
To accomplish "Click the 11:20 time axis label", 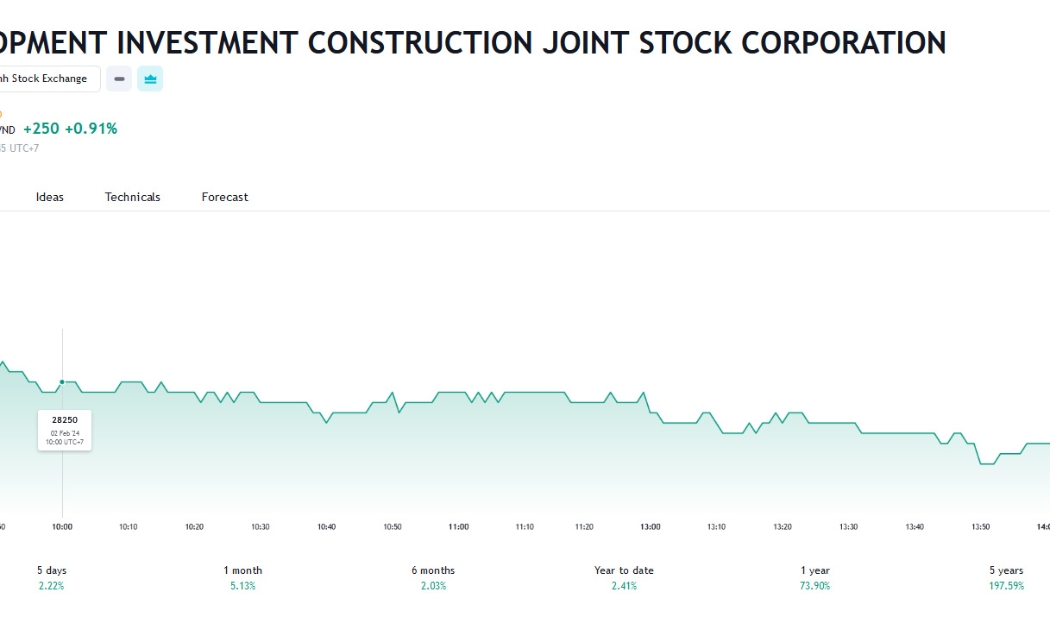I will coord(584,527).
